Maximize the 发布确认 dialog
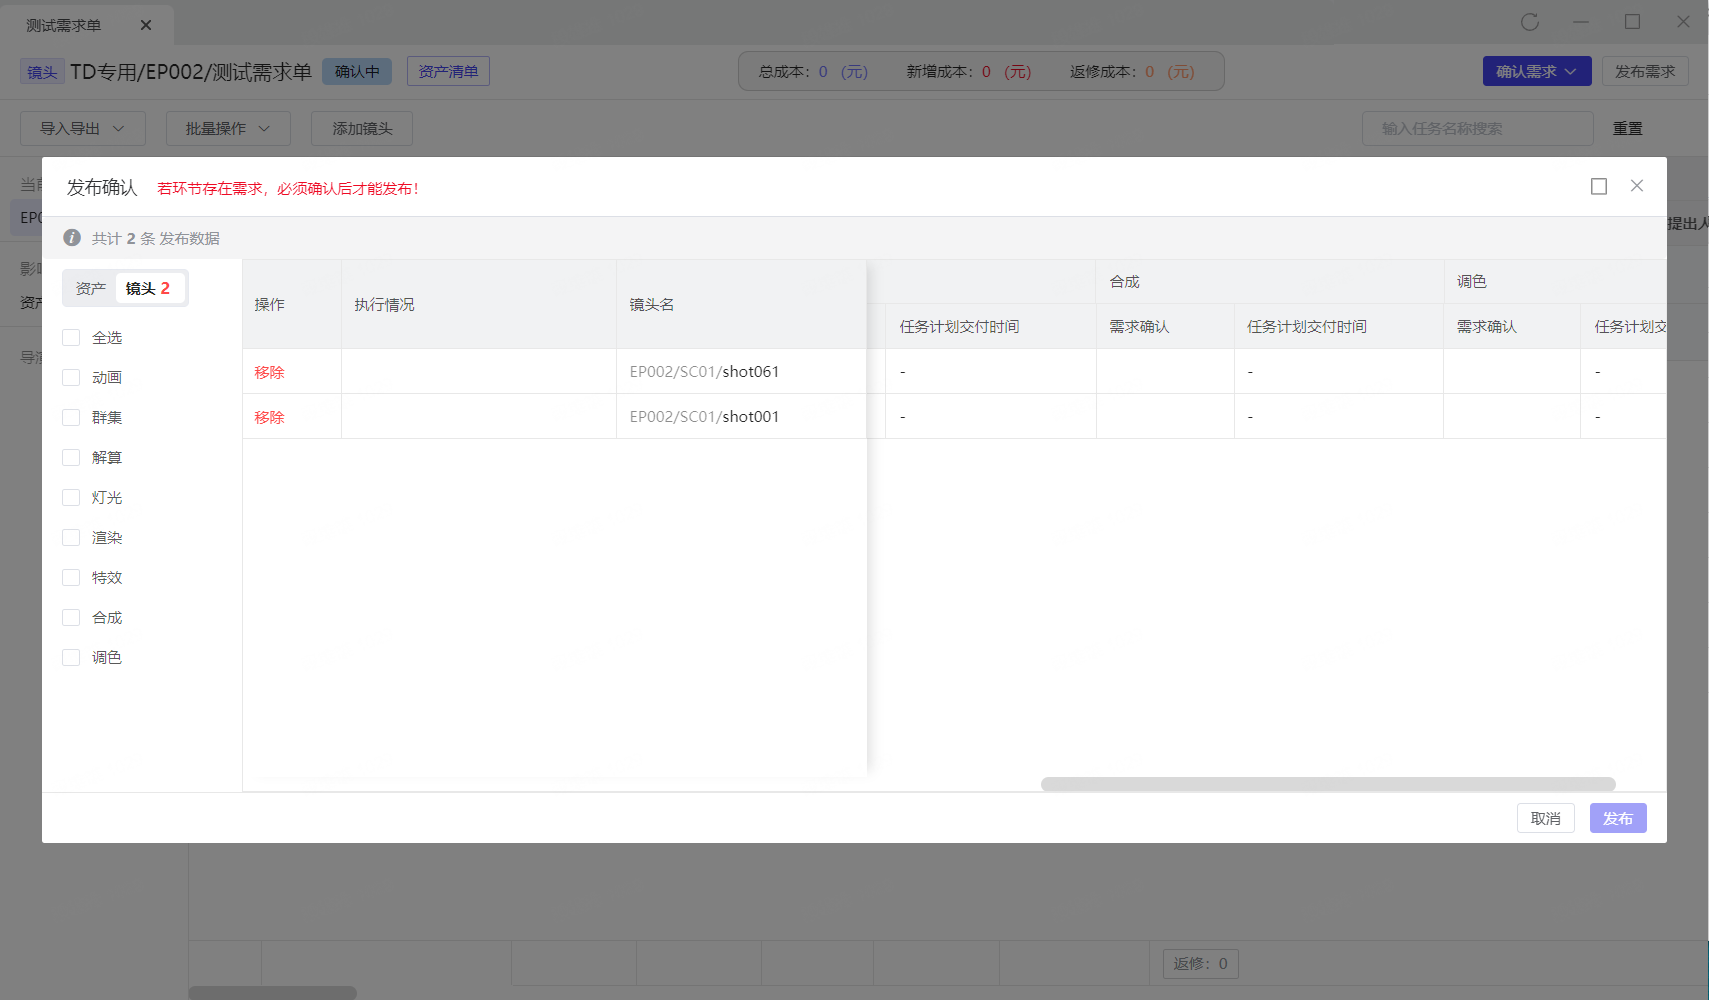 [x=1598, y=187]
